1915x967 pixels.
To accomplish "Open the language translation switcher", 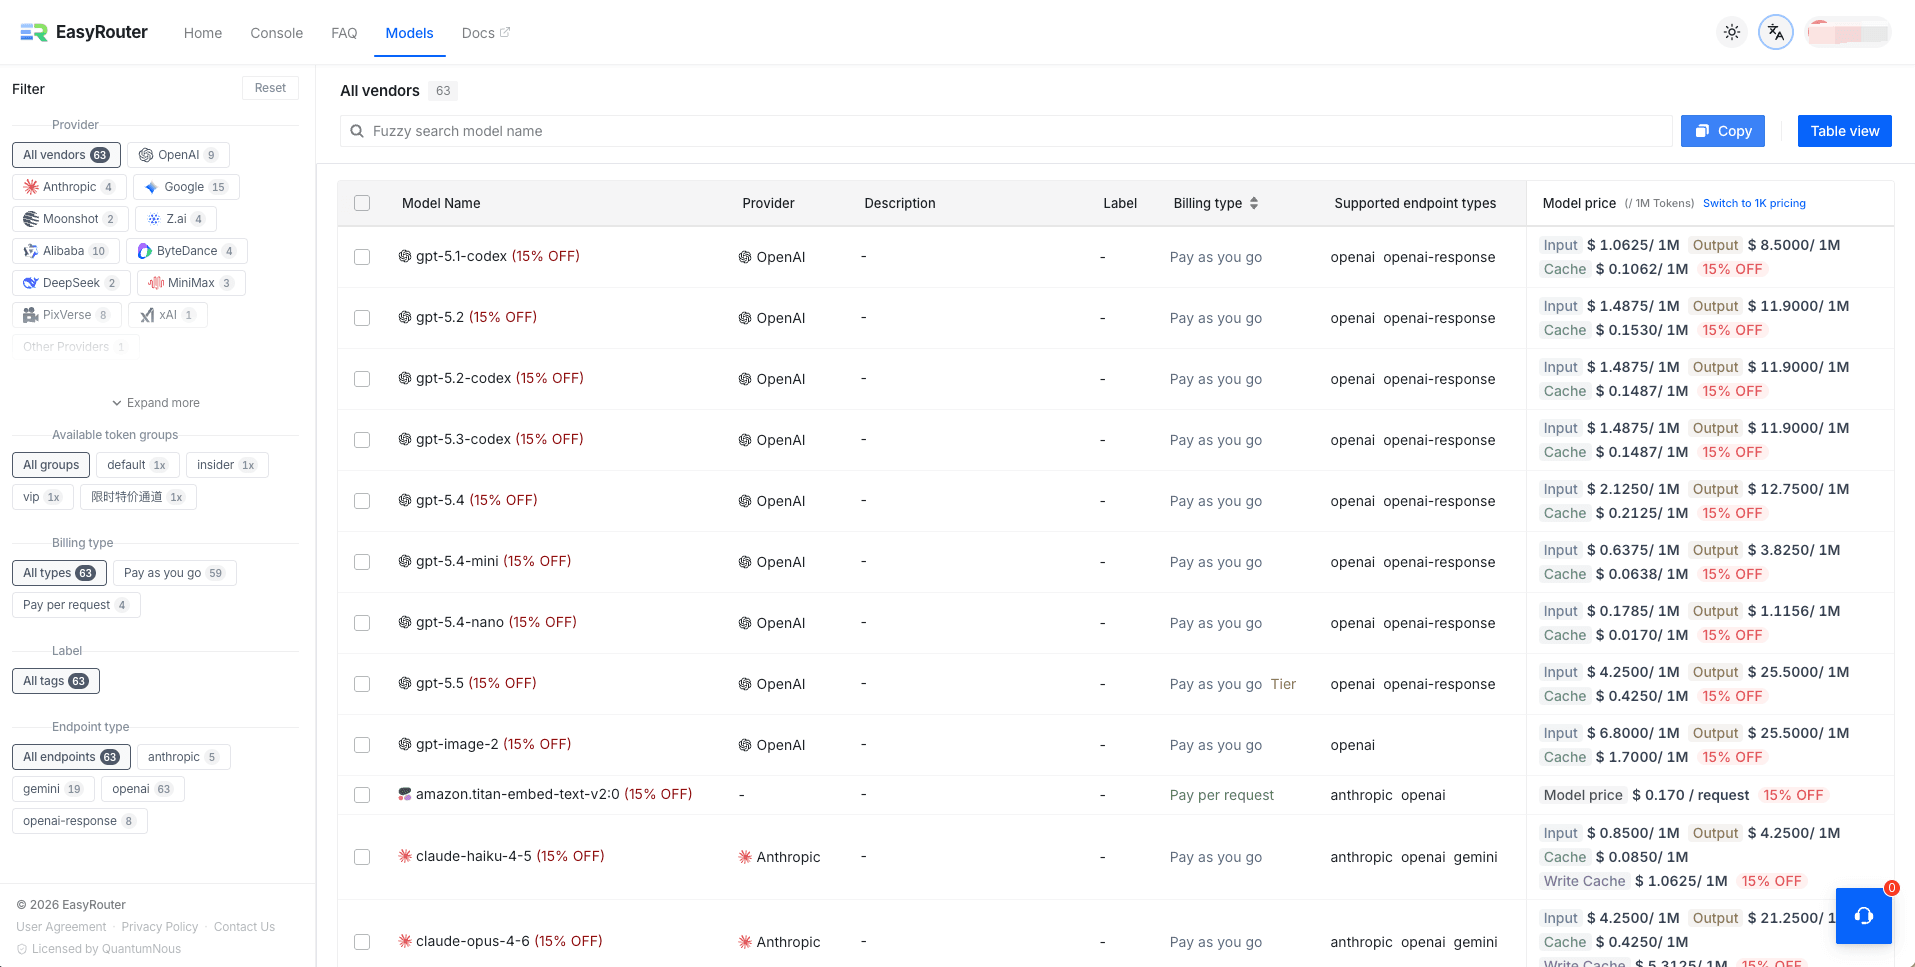I will pyautogui.click(x=1776, y=32).
